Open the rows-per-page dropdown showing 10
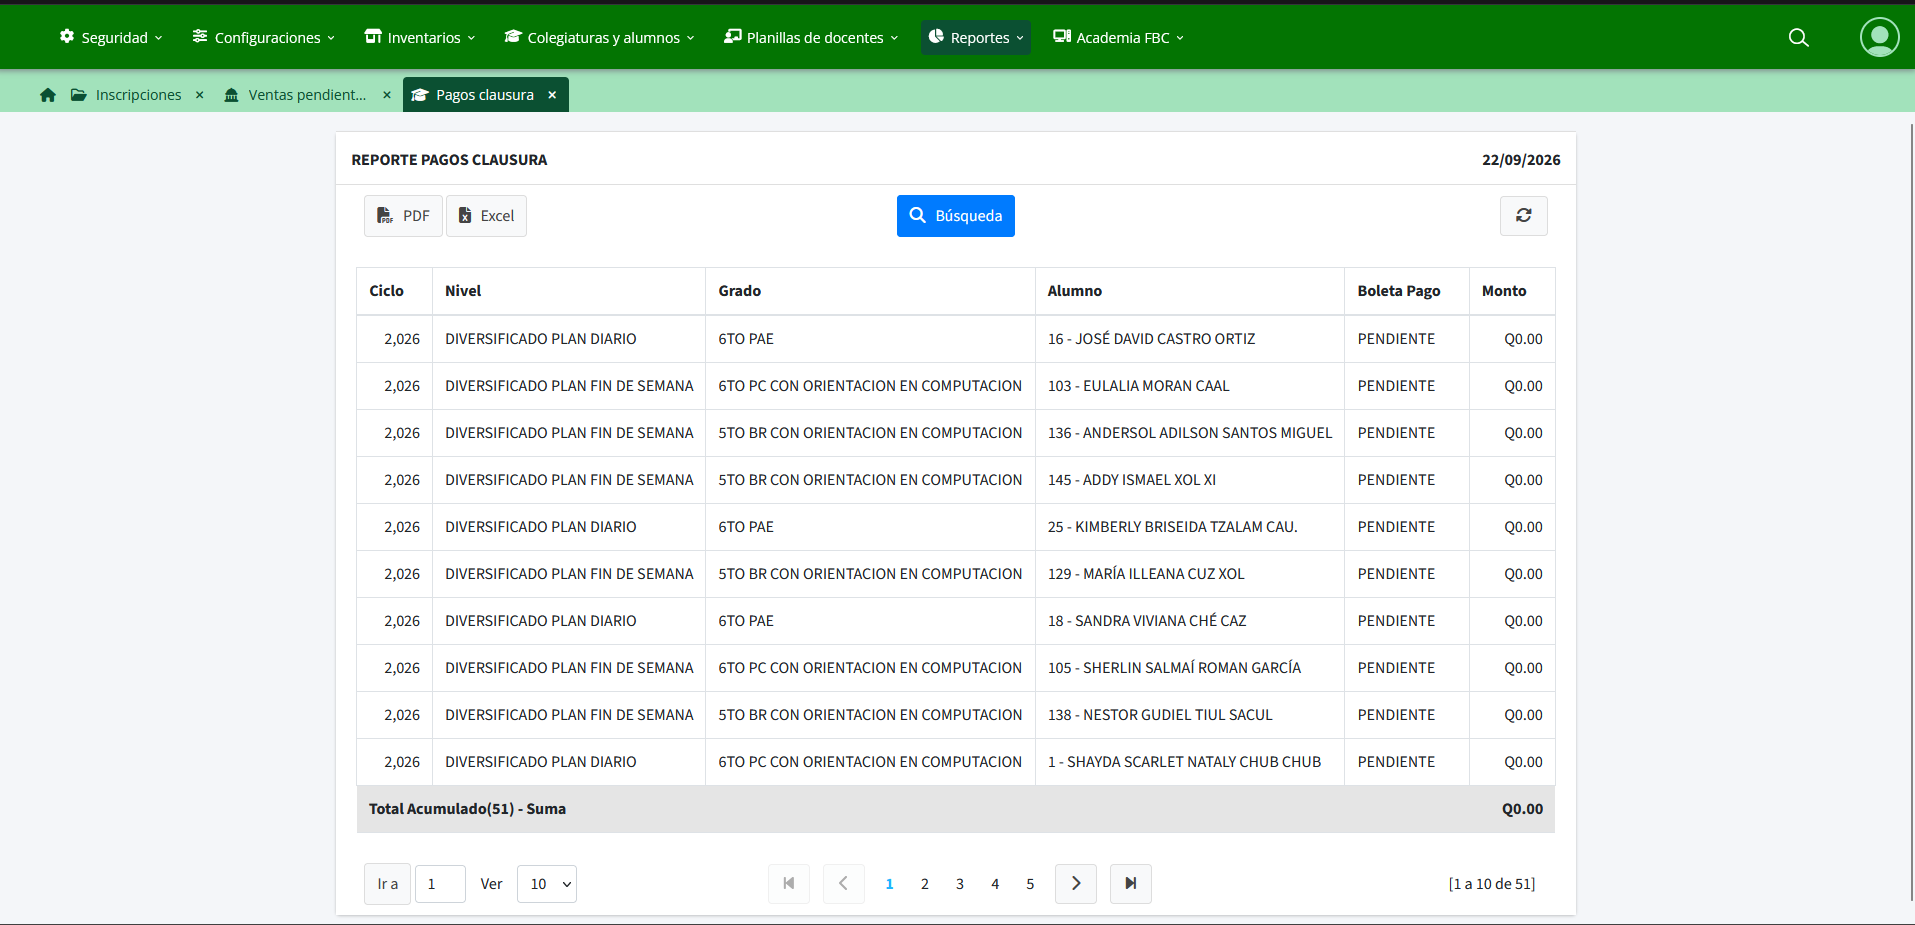The height and width of the screenshot is (925, 1915). [x=547, y=884]
